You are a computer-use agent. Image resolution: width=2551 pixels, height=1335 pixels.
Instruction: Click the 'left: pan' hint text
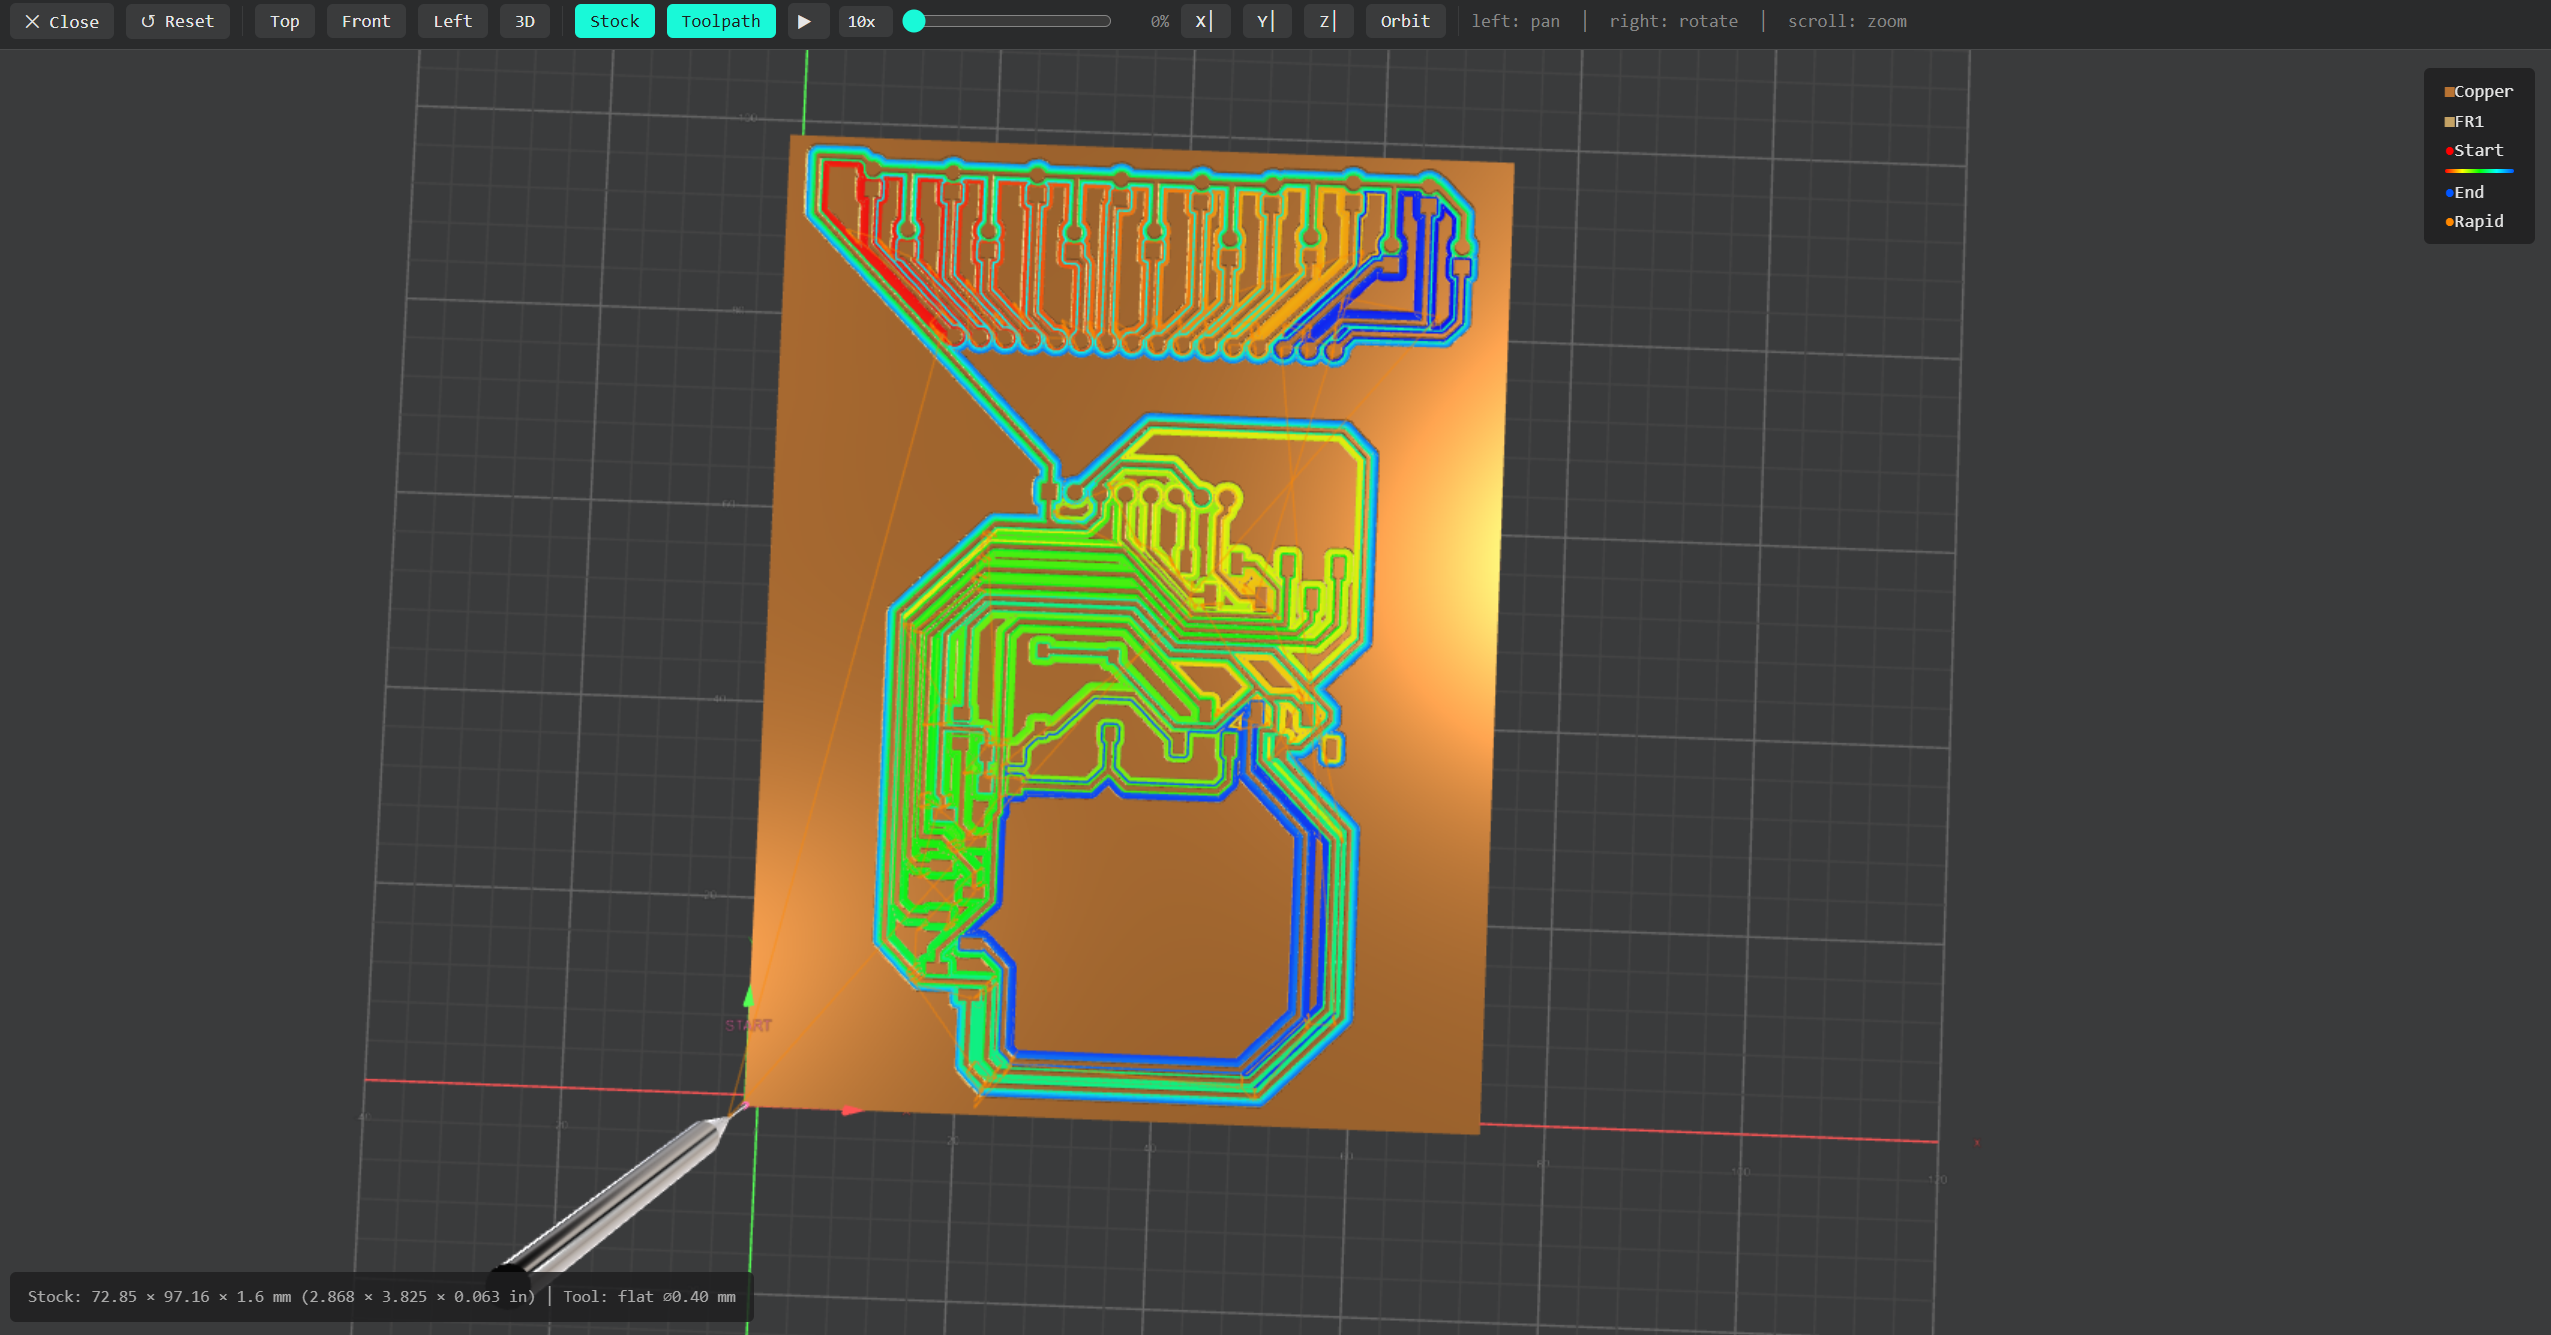click(x=1515, y=21)
